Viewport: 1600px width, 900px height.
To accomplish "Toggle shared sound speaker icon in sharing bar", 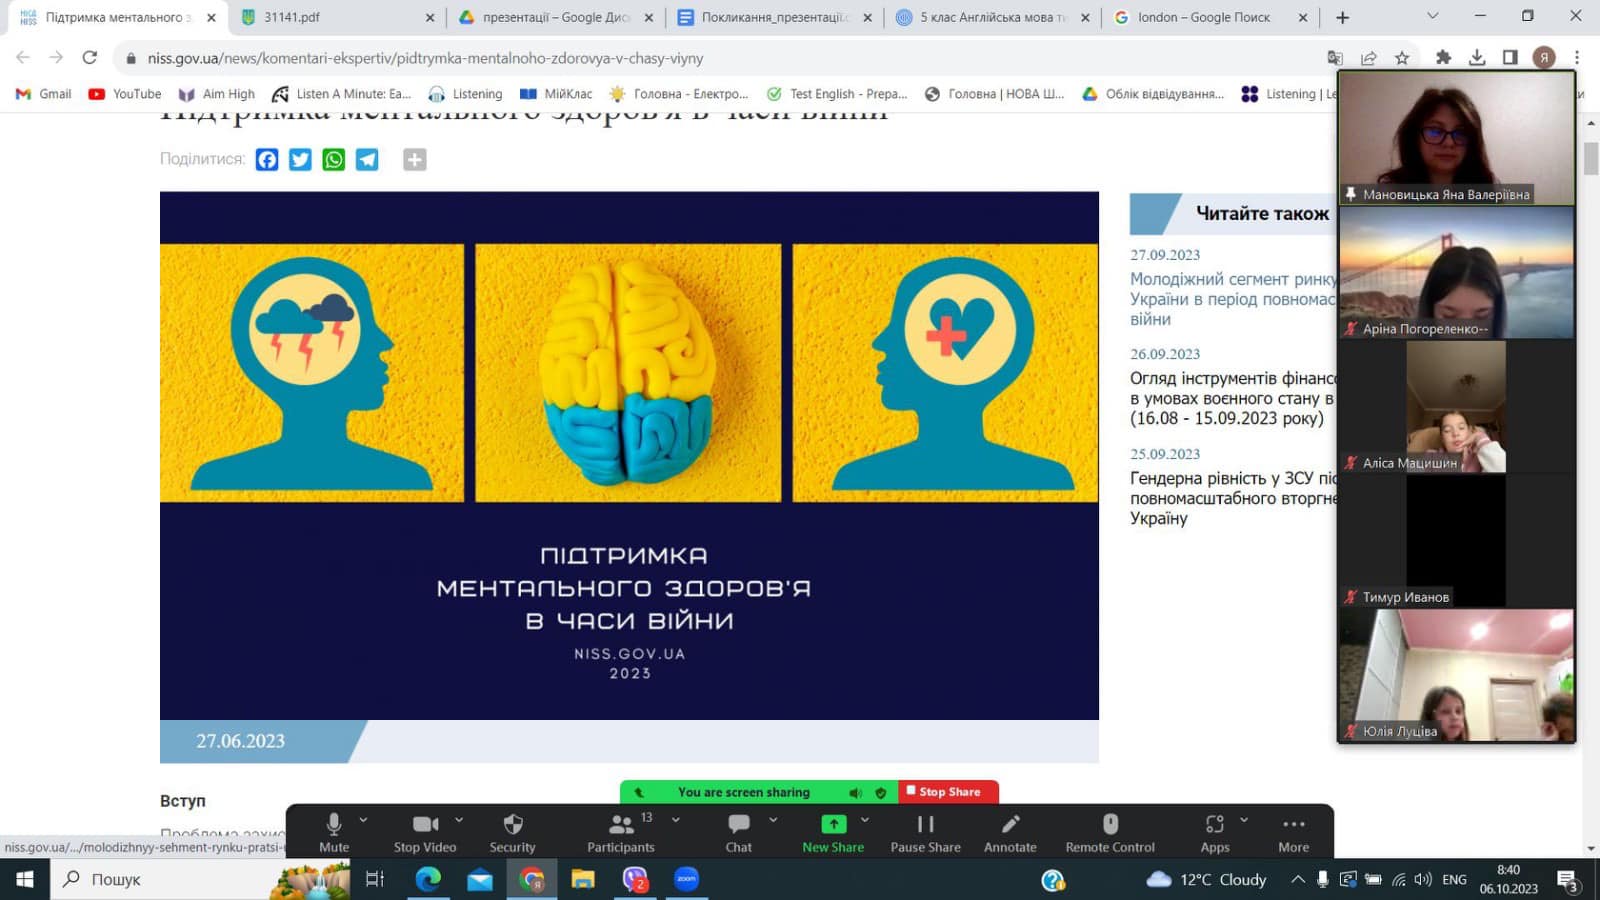I will tap(856, 793).
